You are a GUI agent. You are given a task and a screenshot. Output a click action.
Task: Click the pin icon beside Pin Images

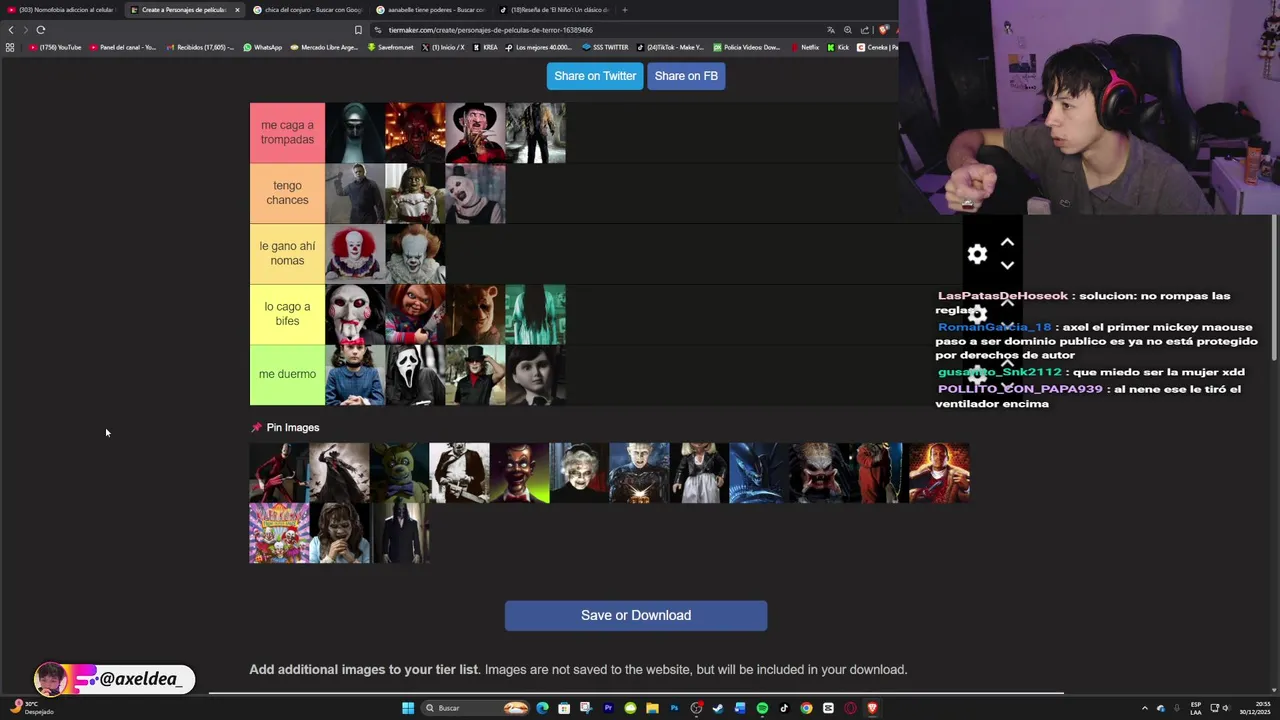pos(256,427)
